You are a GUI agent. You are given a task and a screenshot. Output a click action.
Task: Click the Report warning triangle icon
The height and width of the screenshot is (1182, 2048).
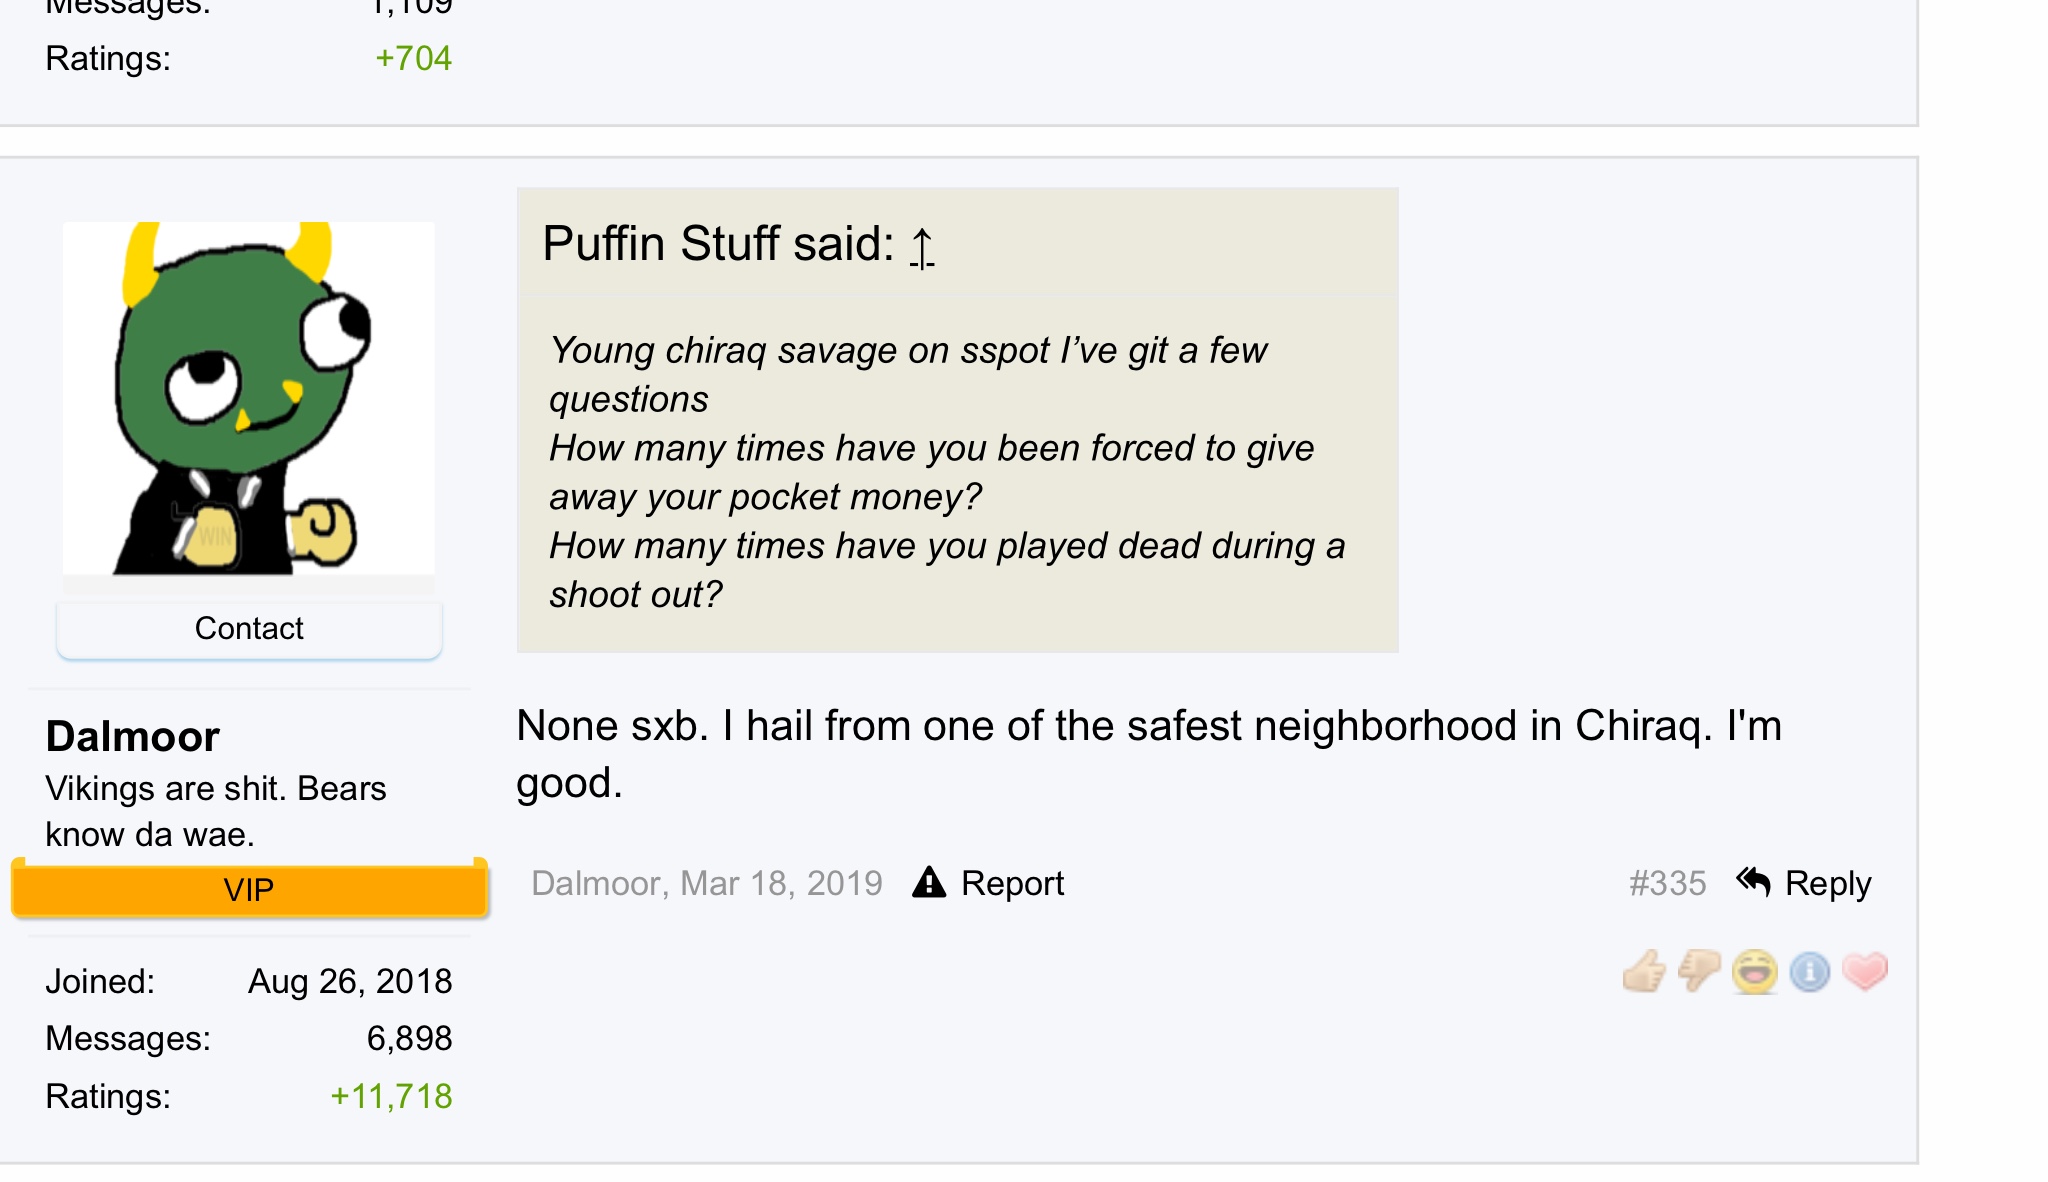(929, 883)
